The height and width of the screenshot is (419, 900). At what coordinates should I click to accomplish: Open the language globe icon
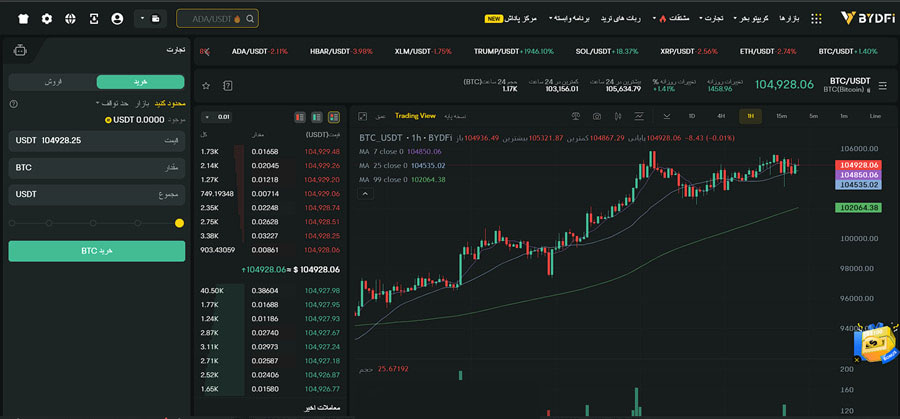click(x=71, y=19)
